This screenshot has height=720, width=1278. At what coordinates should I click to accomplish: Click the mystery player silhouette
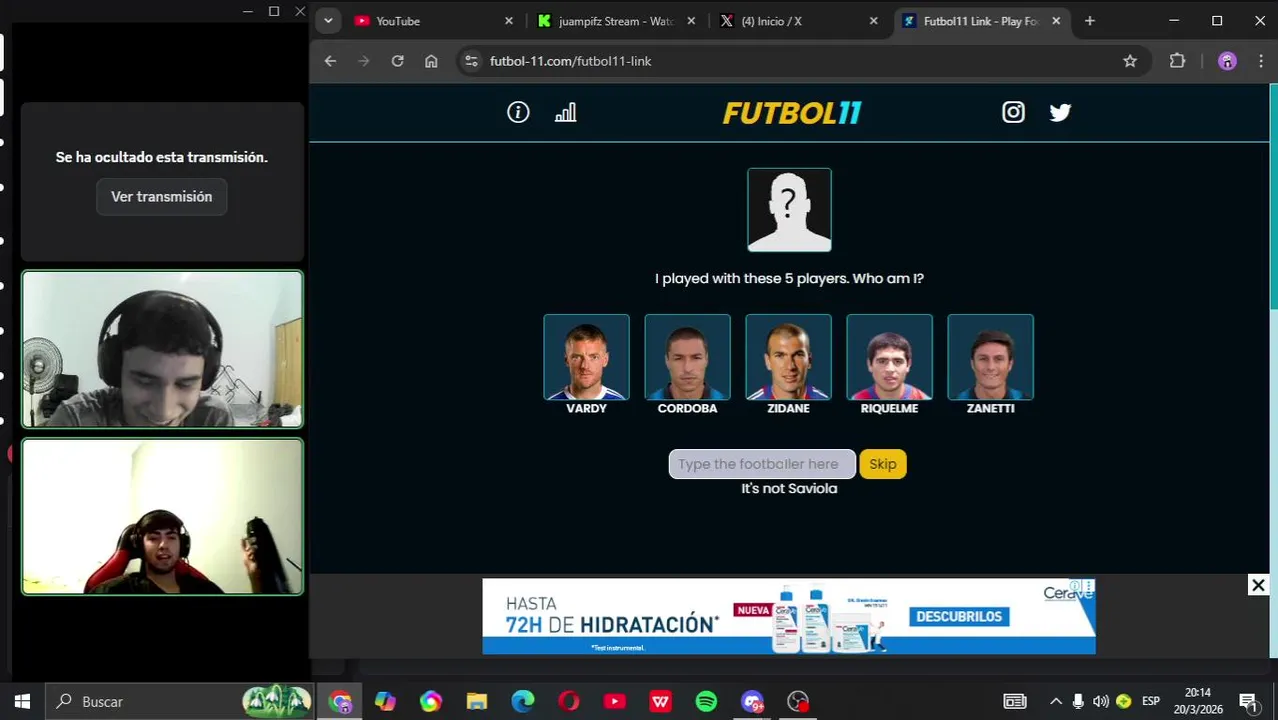click(x=789, y=210)
